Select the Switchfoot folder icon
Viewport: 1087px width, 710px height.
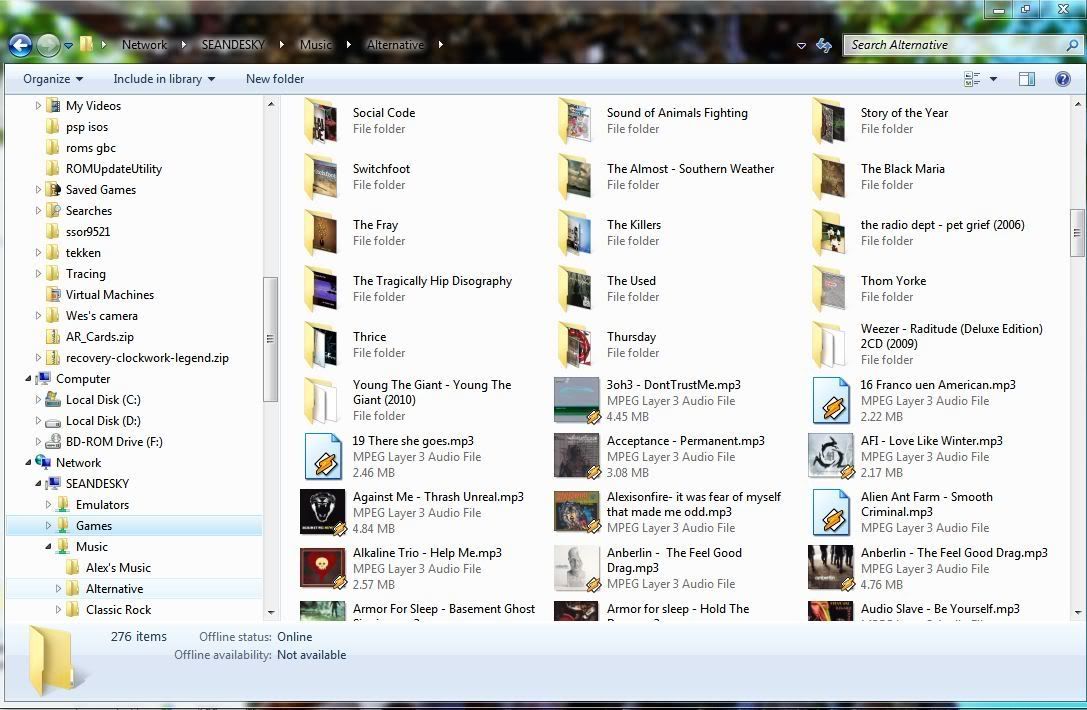click(x=321, y=177)
